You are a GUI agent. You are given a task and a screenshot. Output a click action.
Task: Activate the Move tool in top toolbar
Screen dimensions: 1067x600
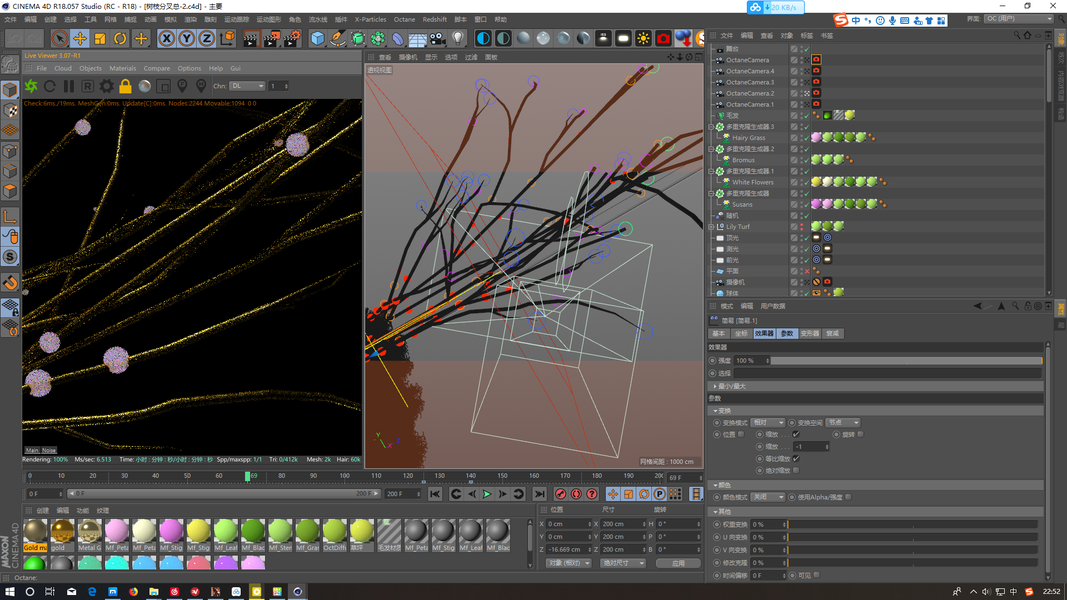(x=80, y=39)
